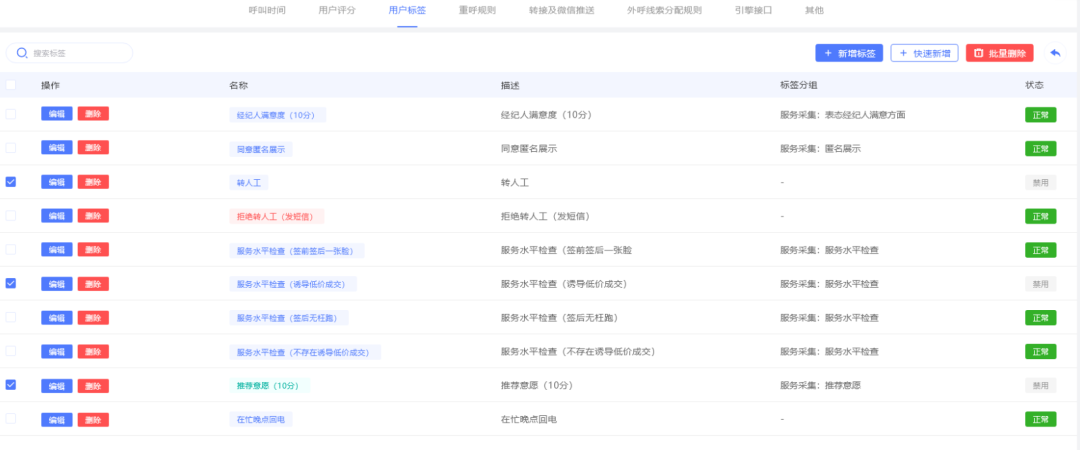The height and width of the screenshot is (450, 1080).
Task: Edit the 经纪人满意度（10分） tag
Action: [x=56, y=114]
